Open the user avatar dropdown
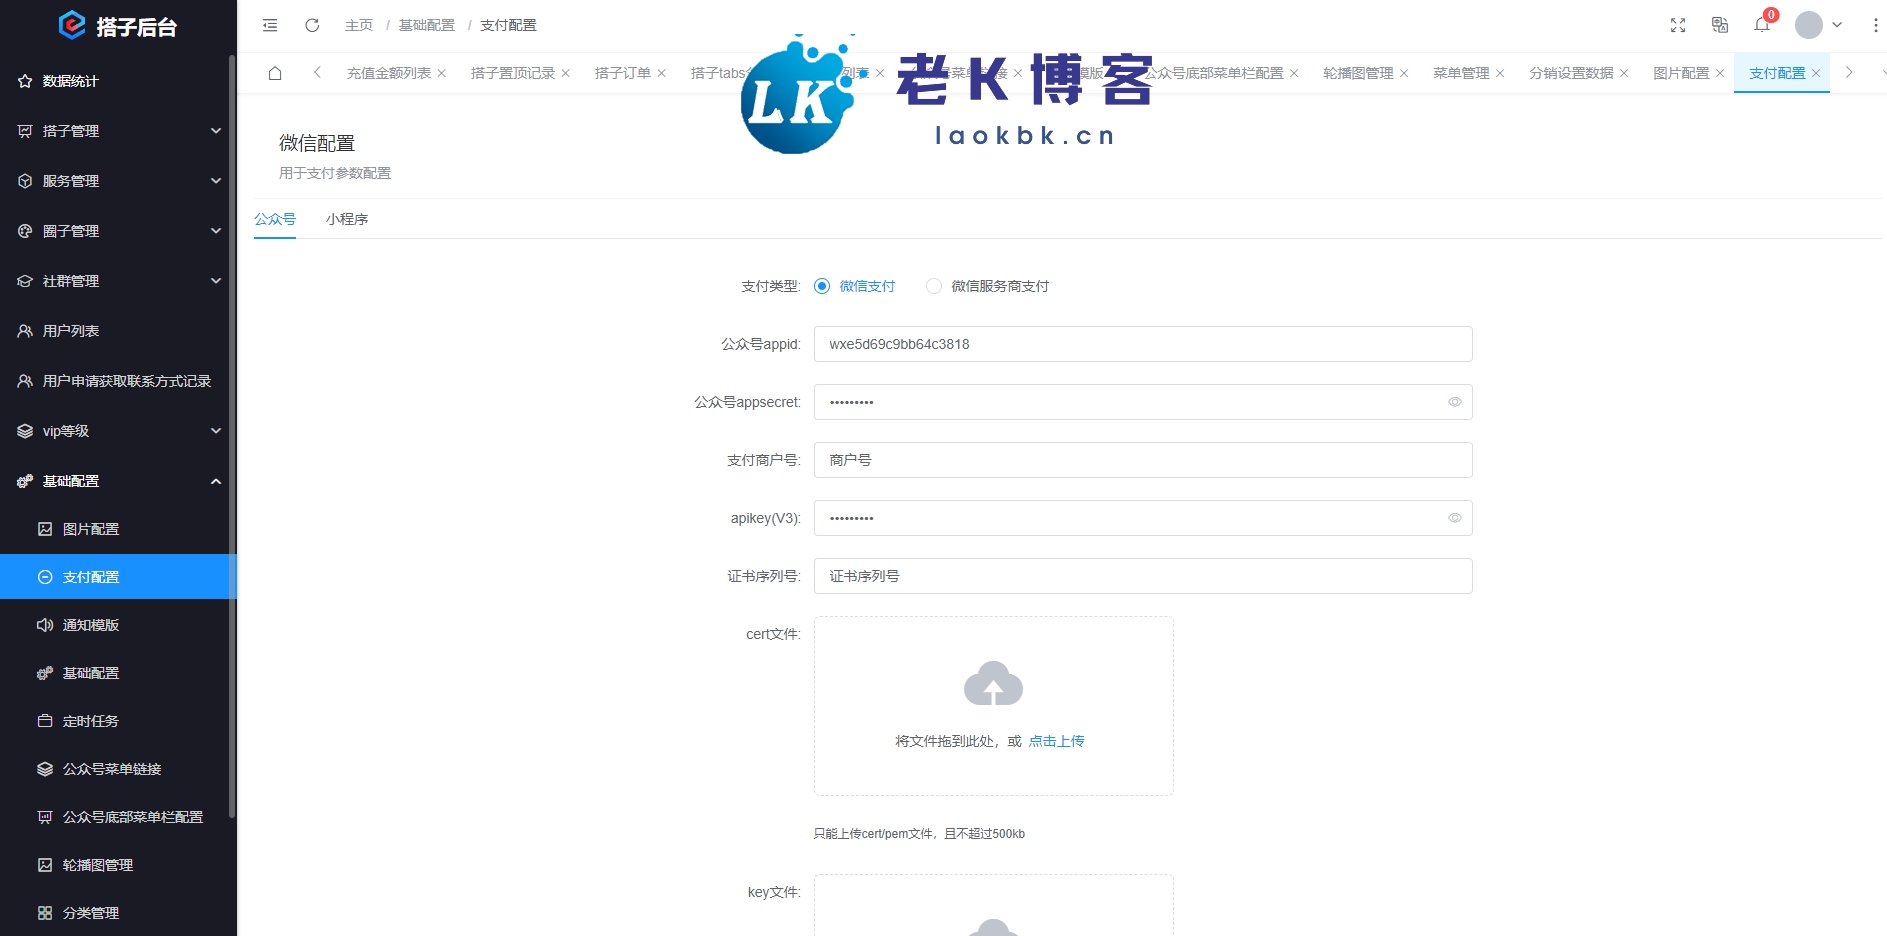The width and height of the screenshot is (1887, 936). 1818,25
